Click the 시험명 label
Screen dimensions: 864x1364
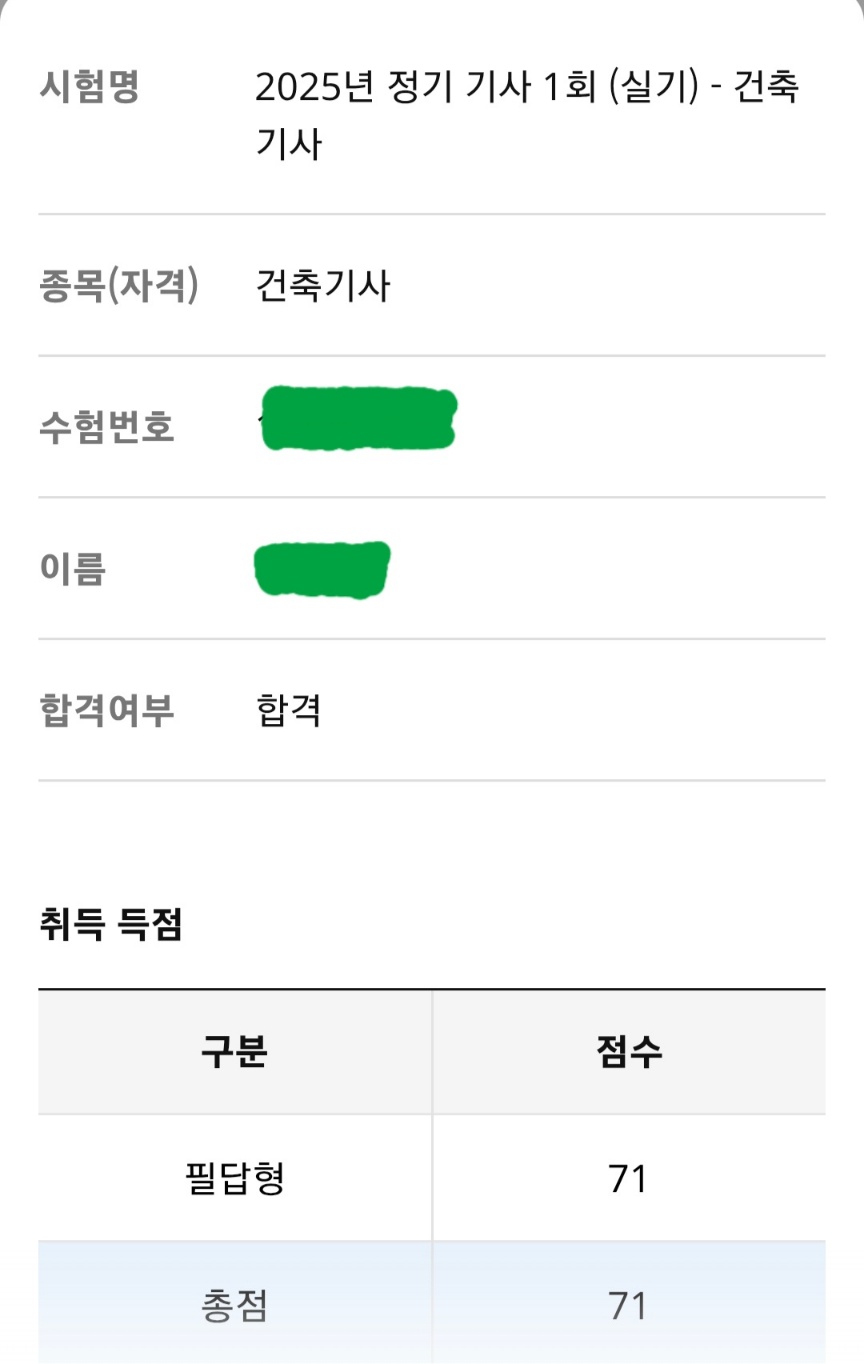pos(89,88)
